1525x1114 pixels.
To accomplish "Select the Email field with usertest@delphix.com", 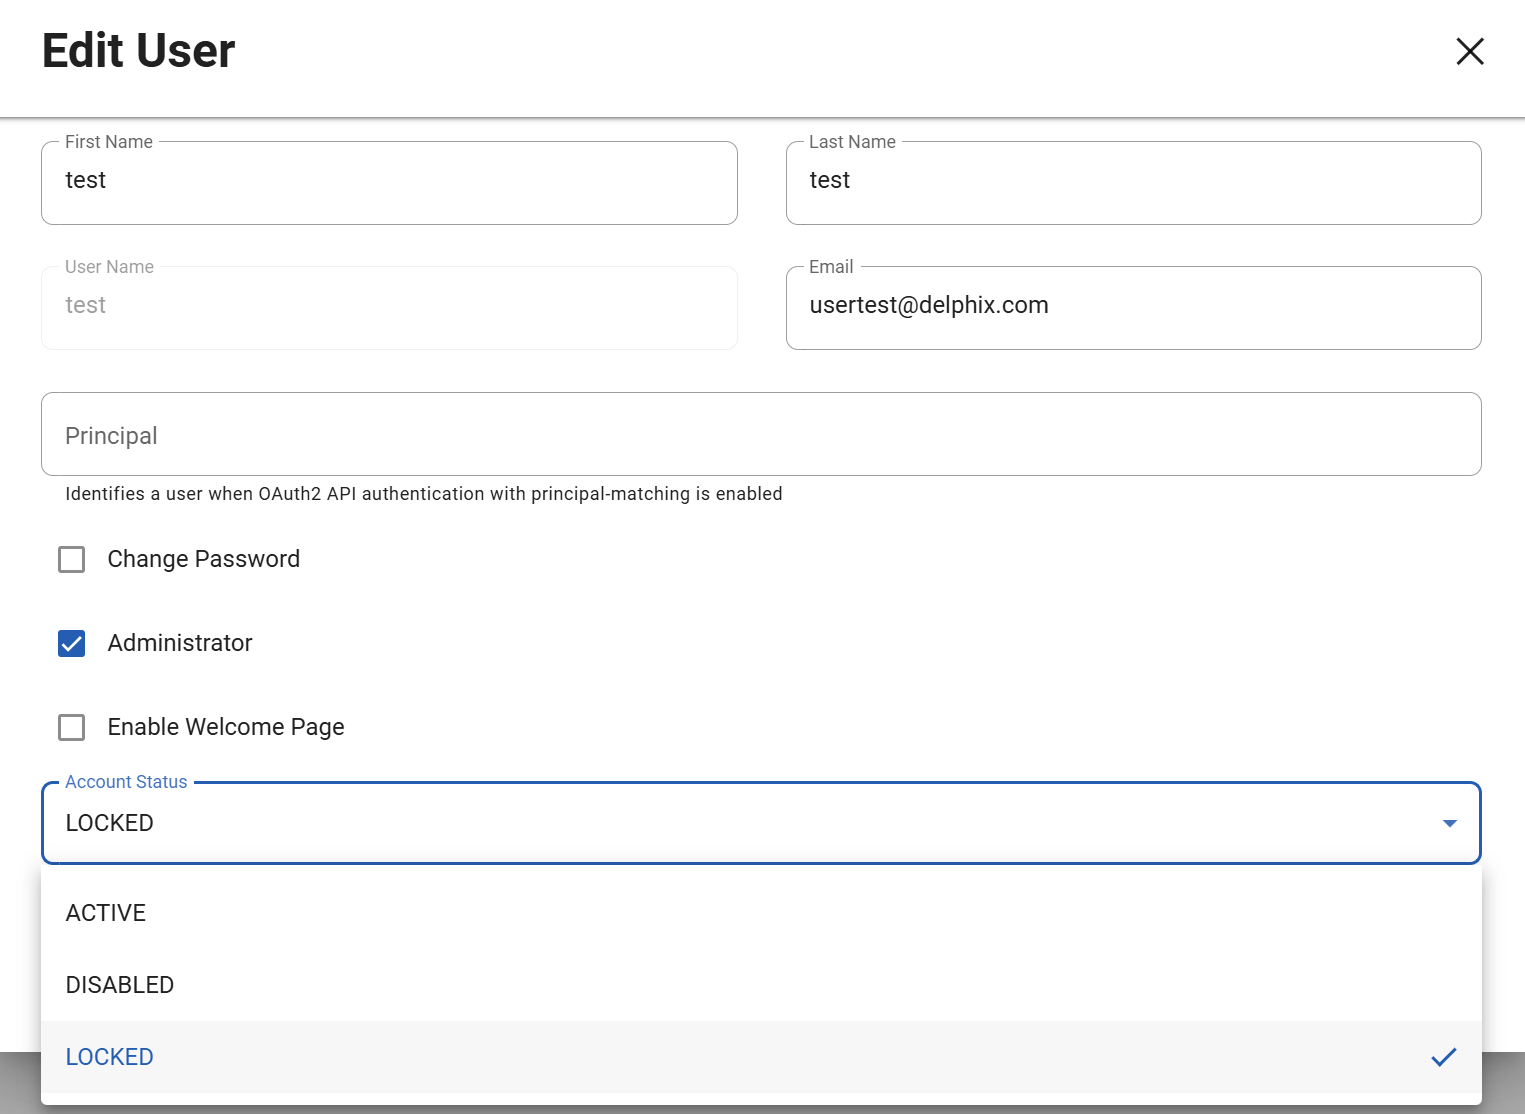I will pos(1133,307).
